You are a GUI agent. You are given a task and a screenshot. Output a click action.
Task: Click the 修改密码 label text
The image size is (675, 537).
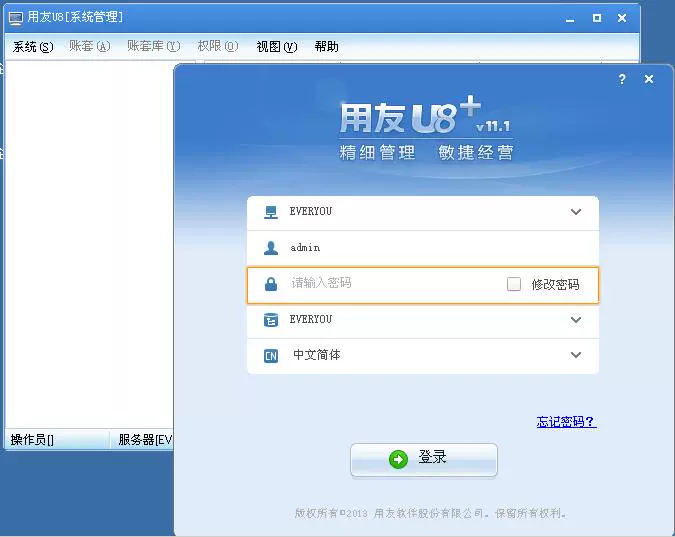coord(555,284)
